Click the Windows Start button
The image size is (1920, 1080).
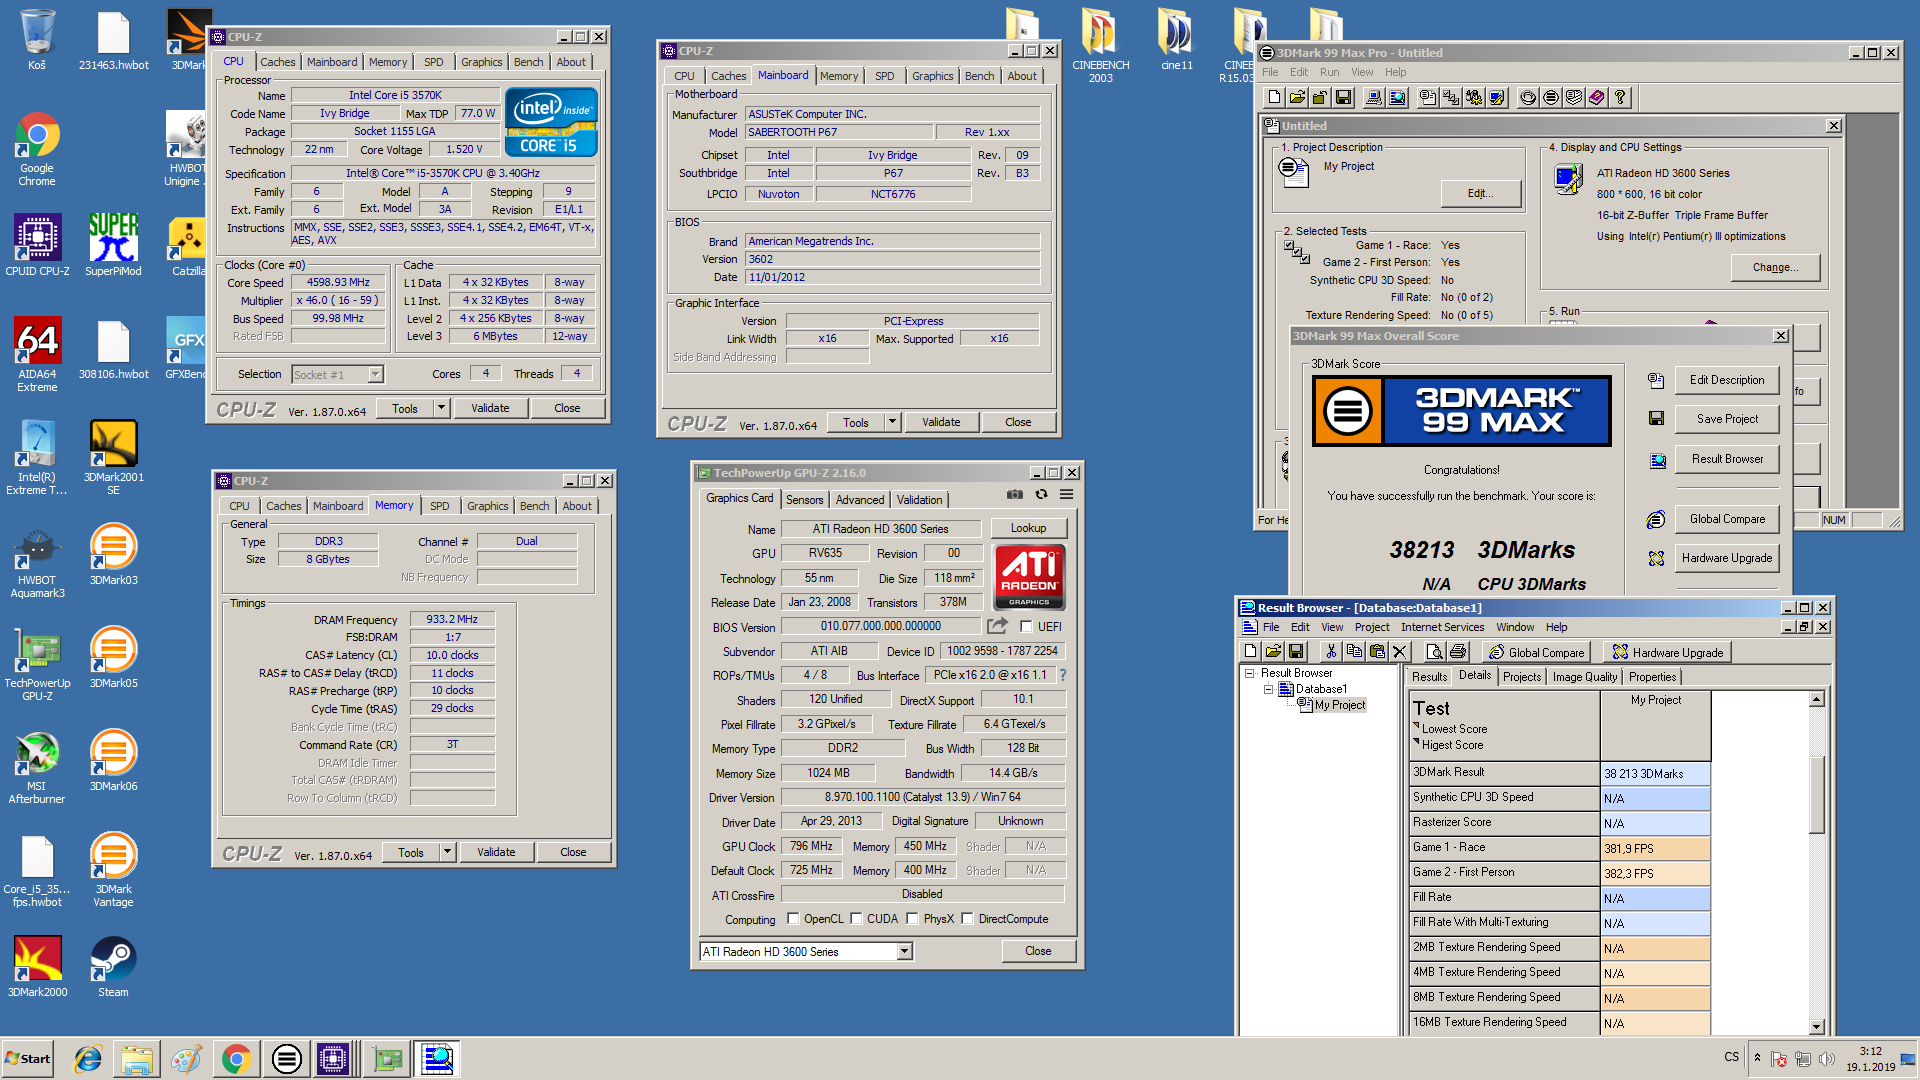click(28, 1059)
